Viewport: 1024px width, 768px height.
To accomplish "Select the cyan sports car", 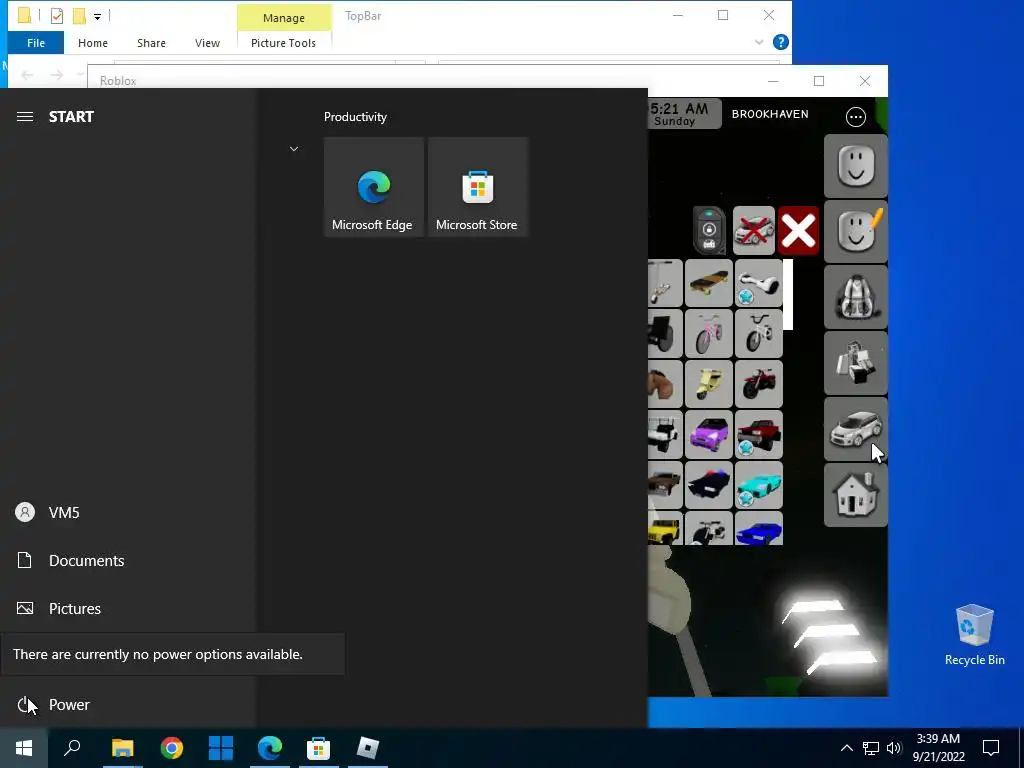I will coord(758,485).
